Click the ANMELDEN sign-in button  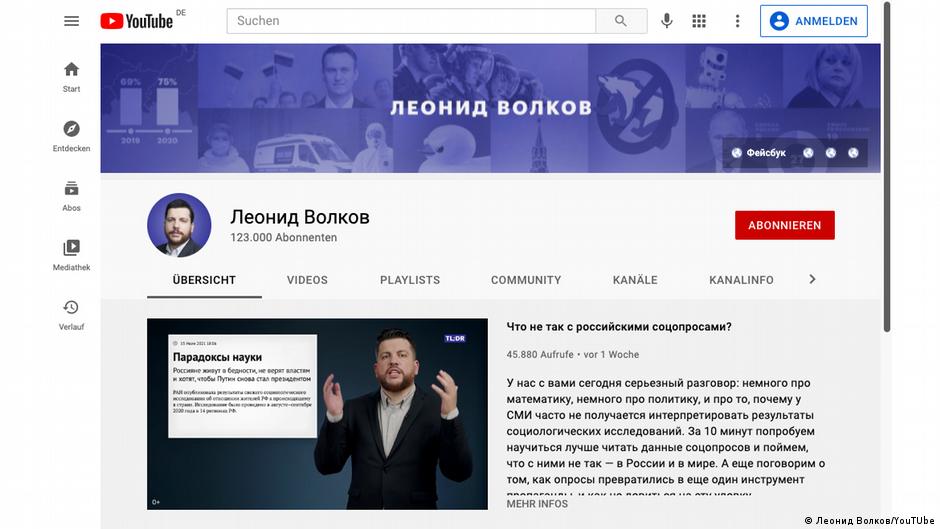coord(814,21)
